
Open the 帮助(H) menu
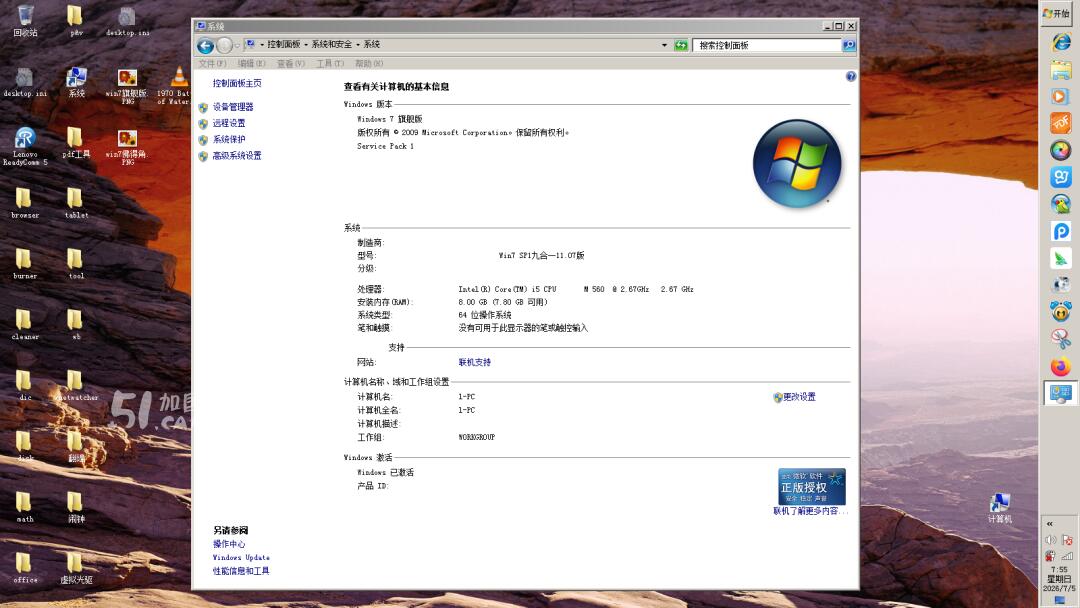(x=369, y=63)
